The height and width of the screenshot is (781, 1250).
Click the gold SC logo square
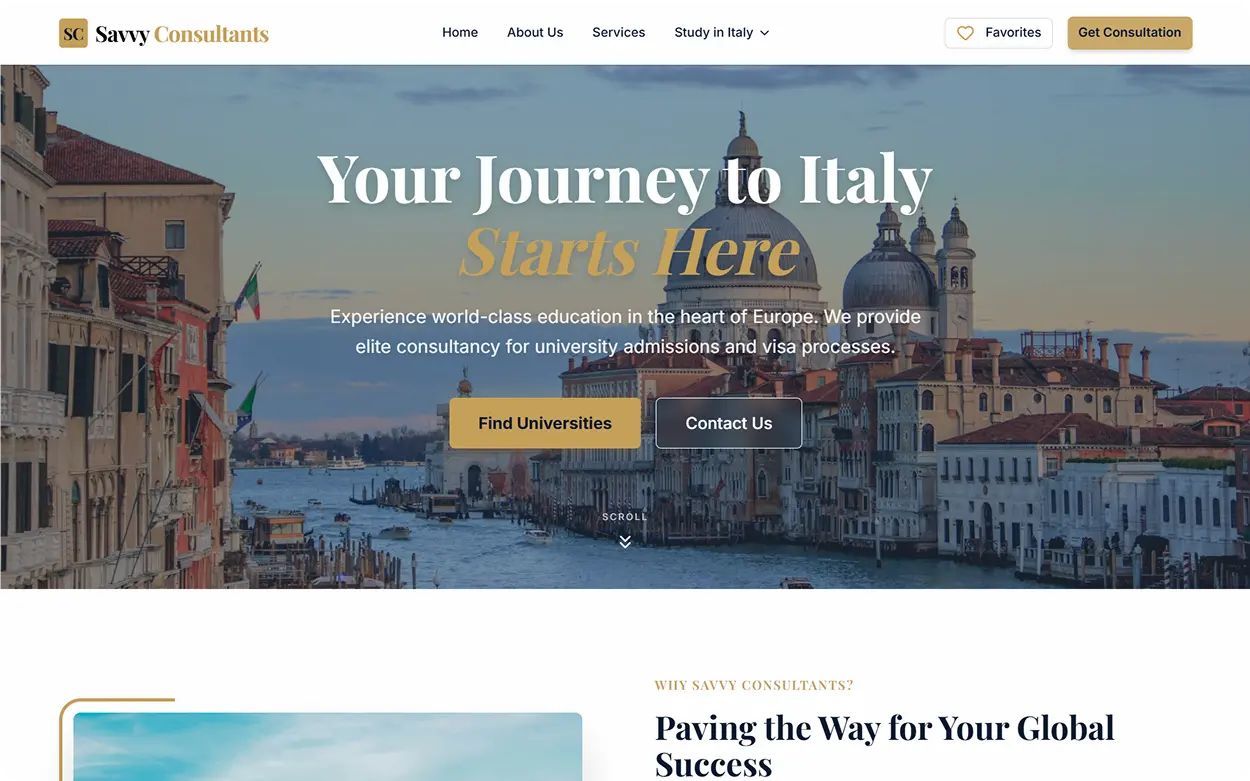coord(73,33)
